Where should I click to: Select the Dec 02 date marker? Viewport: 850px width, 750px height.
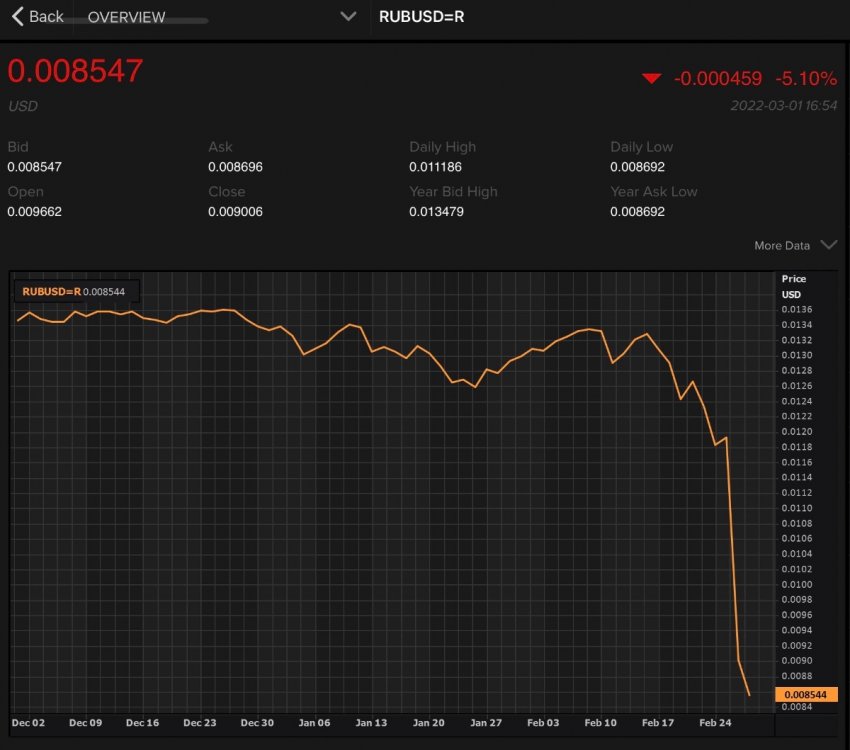pos(28,722)
